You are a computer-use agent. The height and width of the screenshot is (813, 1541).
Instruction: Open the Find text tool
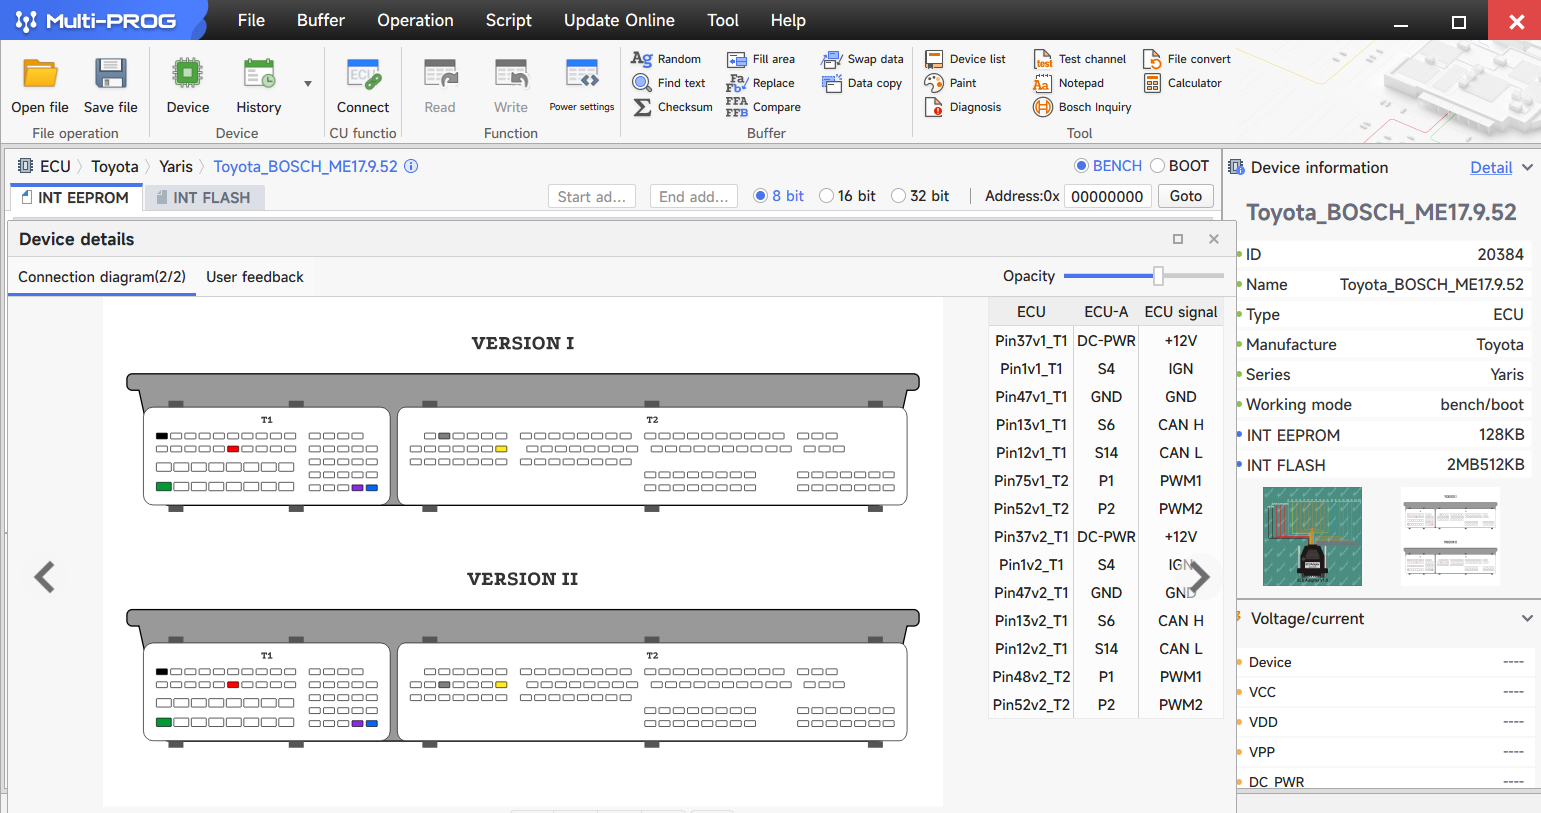click(x=669, y=83)
